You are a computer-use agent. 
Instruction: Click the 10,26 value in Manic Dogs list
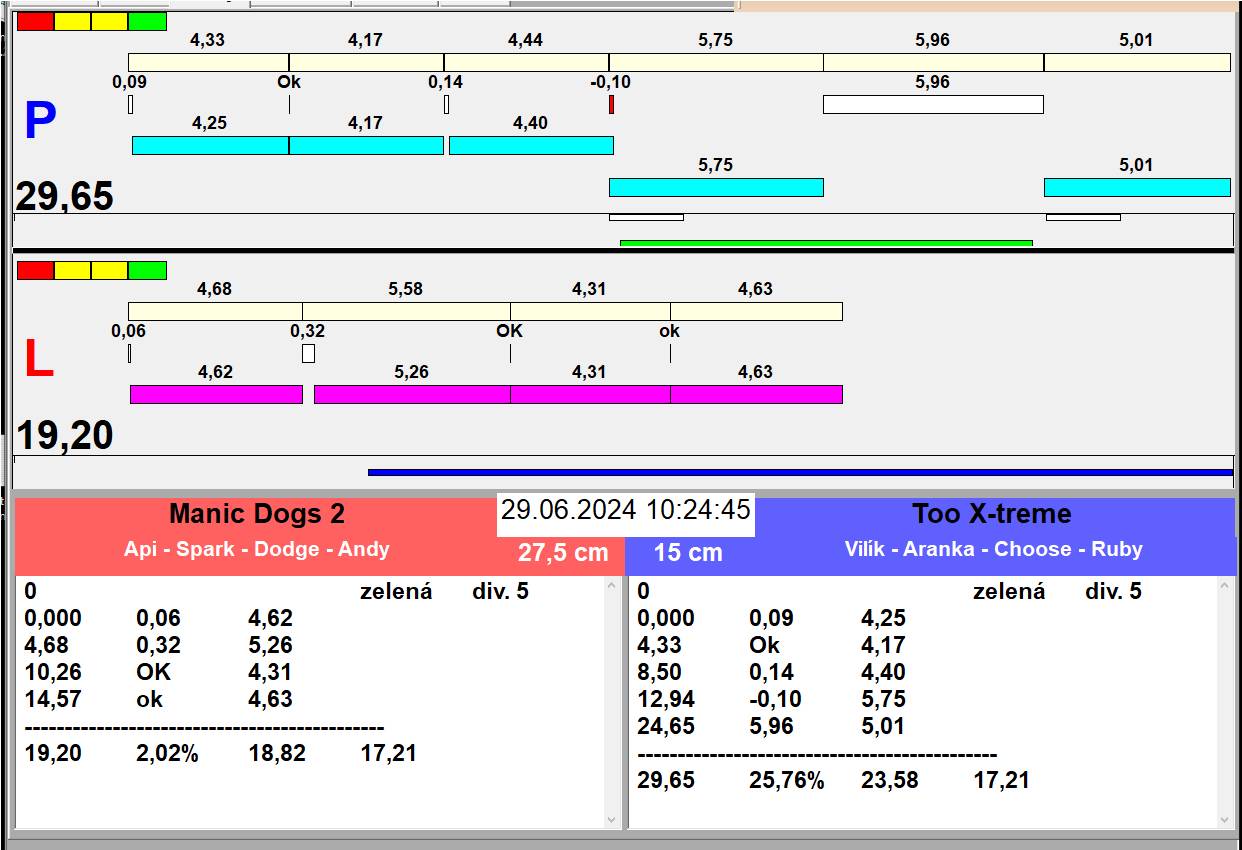tap(53, 672)
